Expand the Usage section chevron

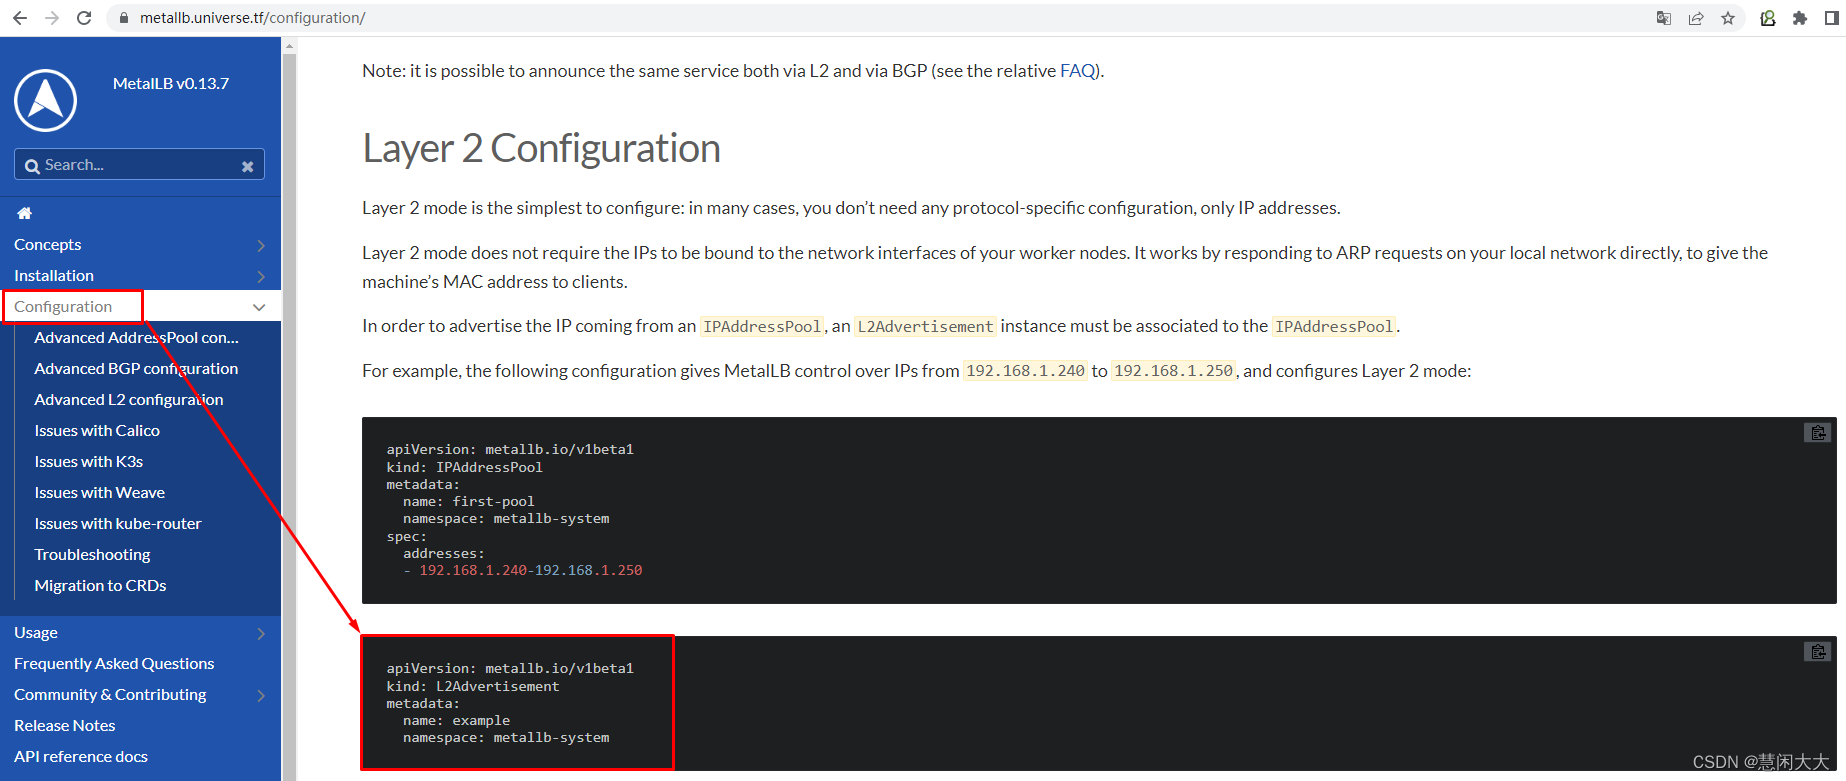pyautogui.click(x=261, y=633)
